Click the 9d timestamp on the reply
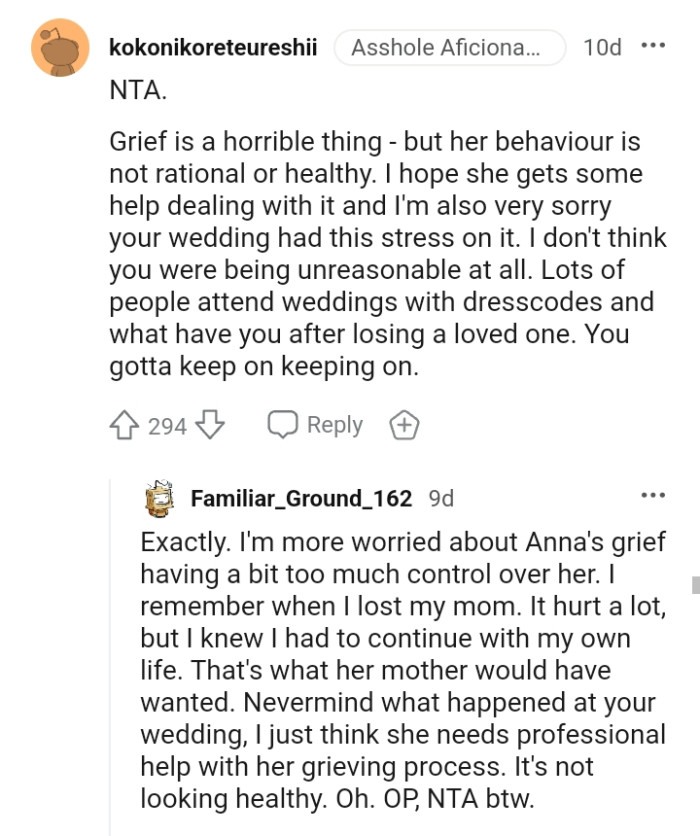 pyautogui.click(x=440, y=498)
